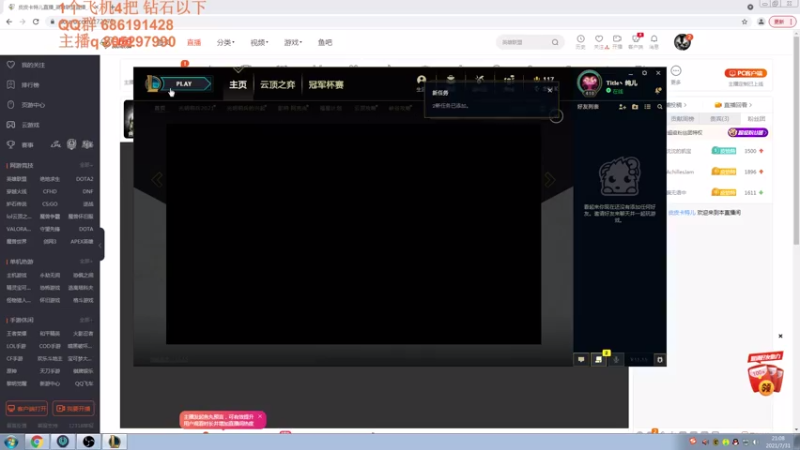This screenshot has width=800, height=450.
Task: Open the bug report icon at bottom right
Action: [660, 360]
